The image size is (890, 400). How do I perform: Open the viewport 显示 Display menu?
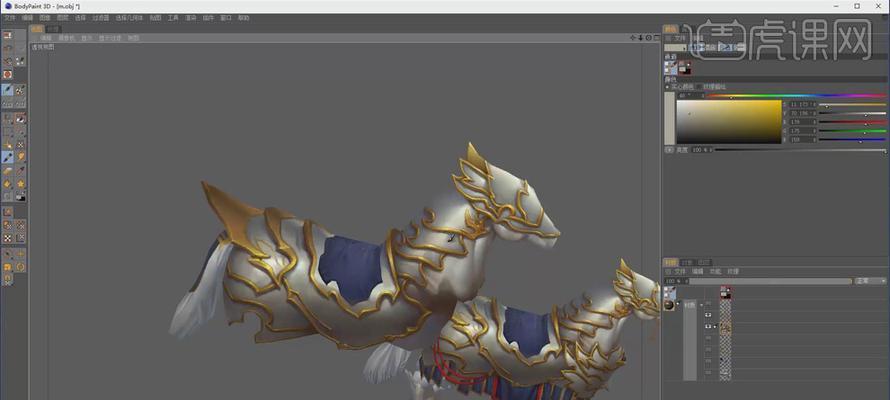(x=86, y=38)
